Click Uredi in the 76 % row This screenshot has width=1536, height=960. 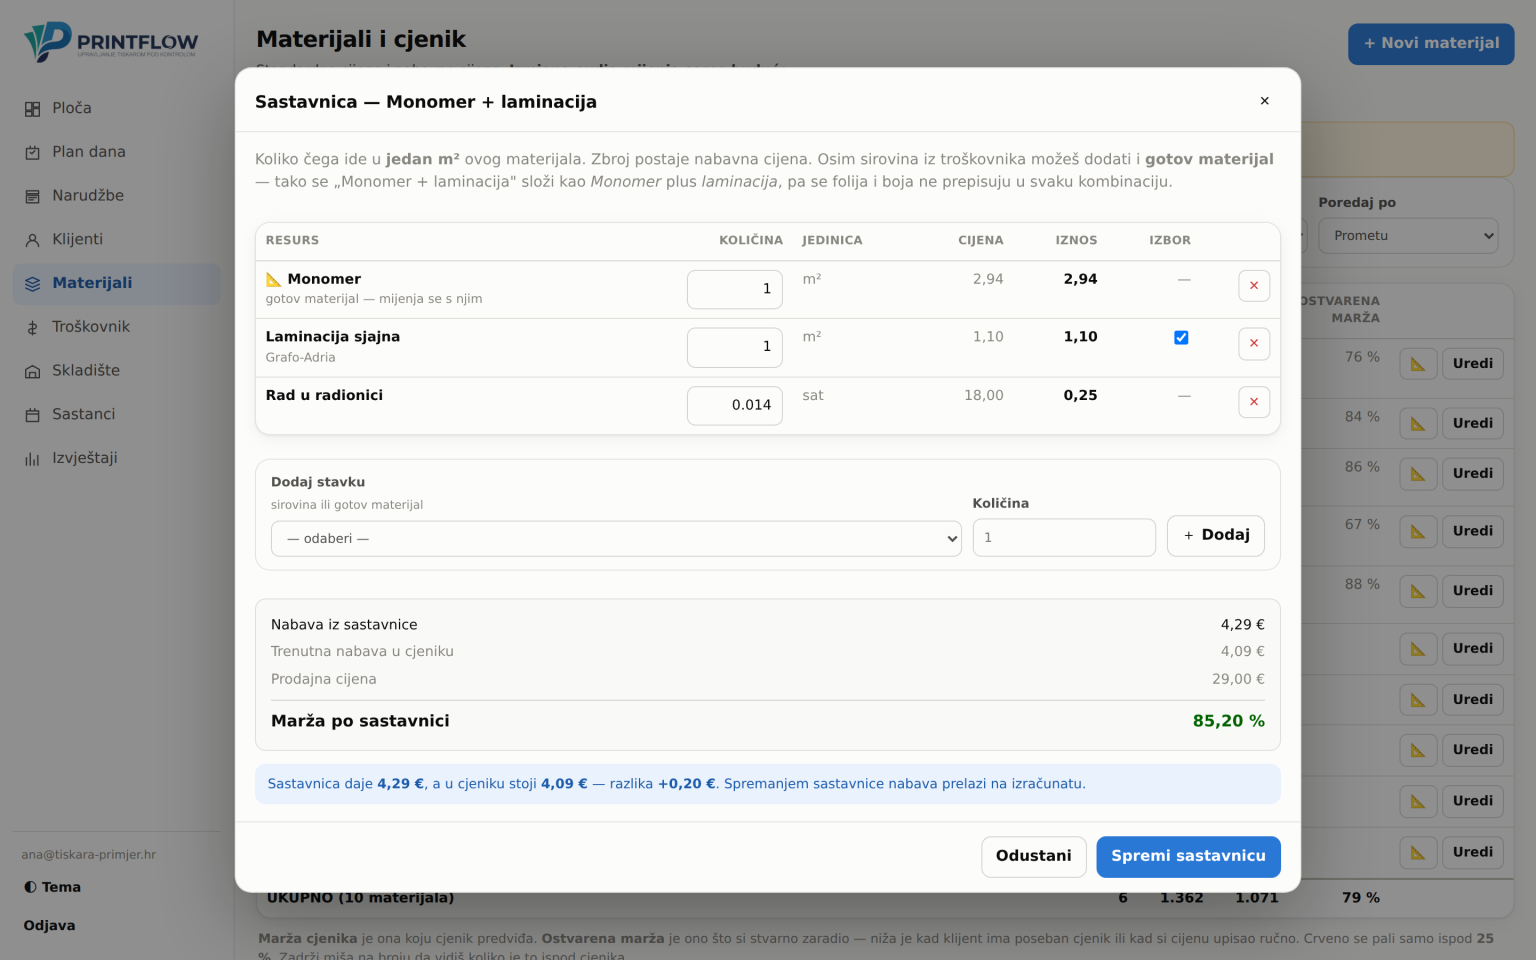1472,364
